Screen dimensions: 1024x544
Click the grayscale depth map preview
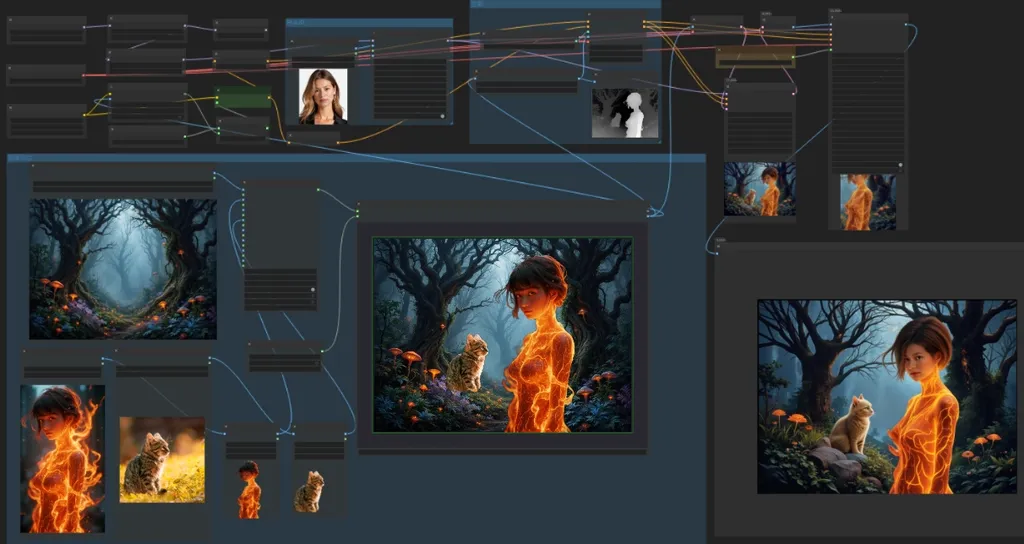click(x=625, y=113)
